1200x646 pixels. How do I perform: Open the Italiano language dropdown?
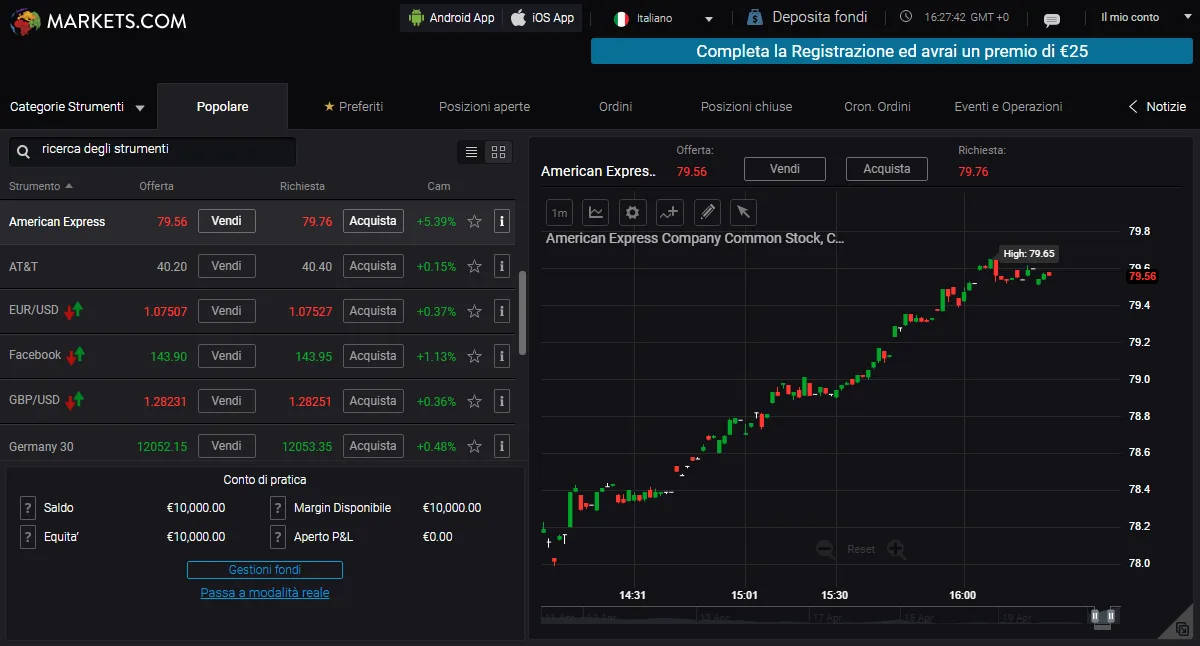click(x=663, y=19)
